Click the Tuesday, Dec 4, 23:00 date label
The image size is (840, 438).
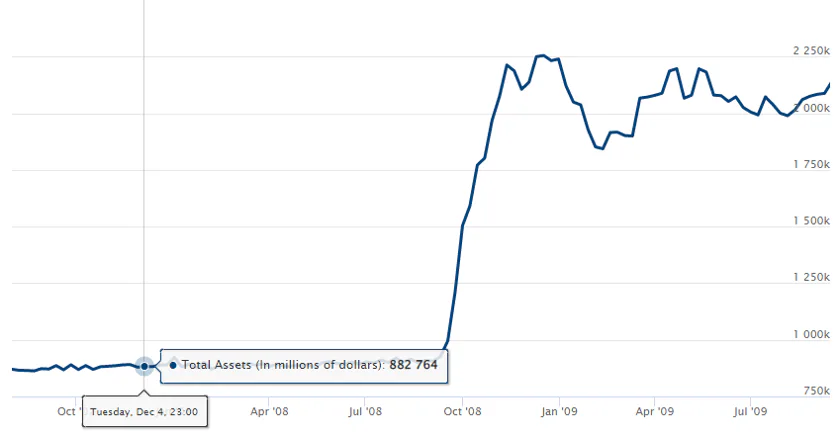click(144, 411)
